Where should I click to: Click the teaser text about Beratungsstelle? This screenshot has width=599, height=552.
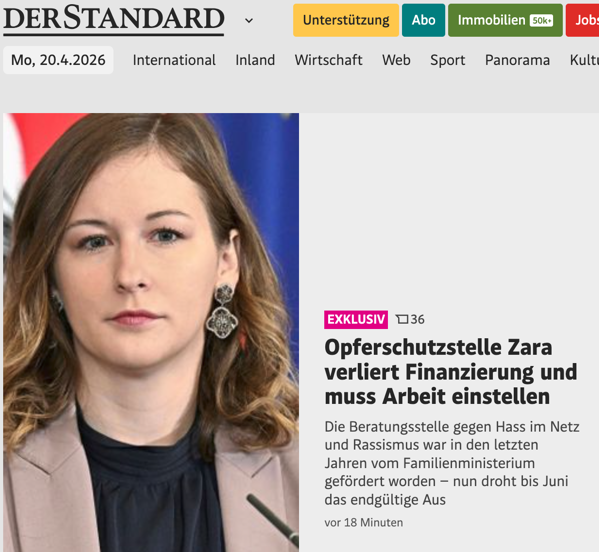pos(452,463)
